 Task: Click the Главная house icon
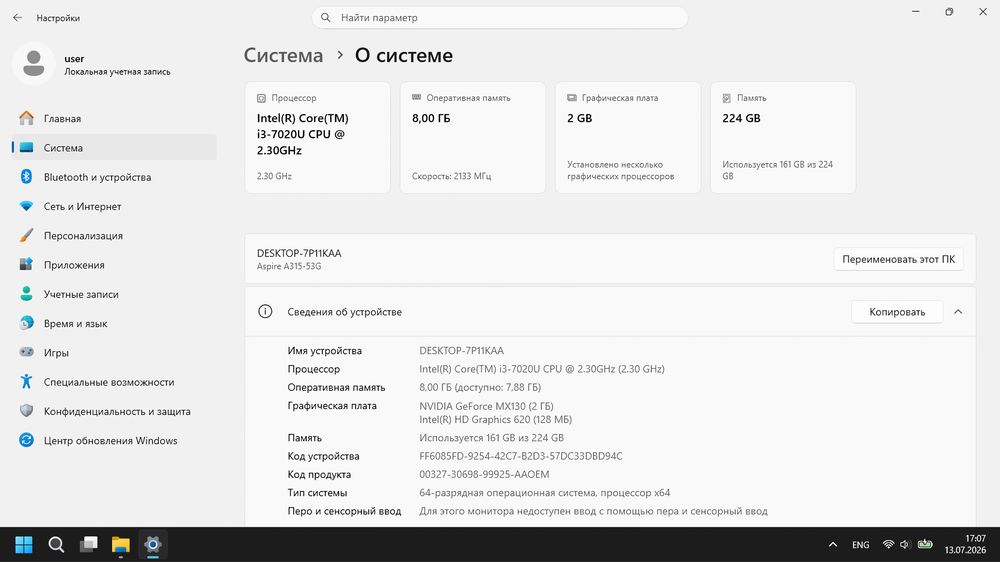tap(26, 118)
